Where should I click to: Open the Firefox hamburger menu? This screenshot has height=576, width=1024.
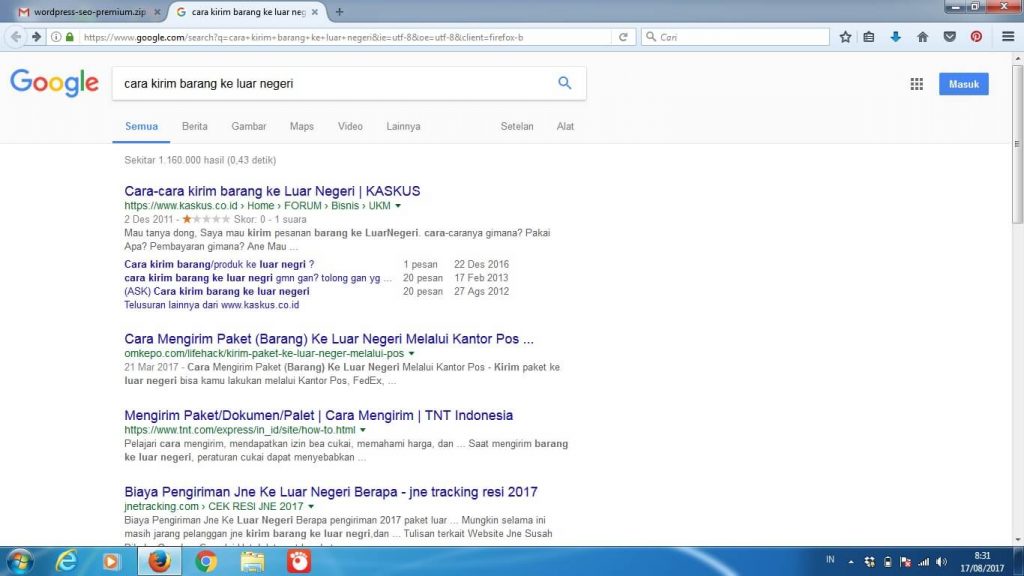point(1008,37)
